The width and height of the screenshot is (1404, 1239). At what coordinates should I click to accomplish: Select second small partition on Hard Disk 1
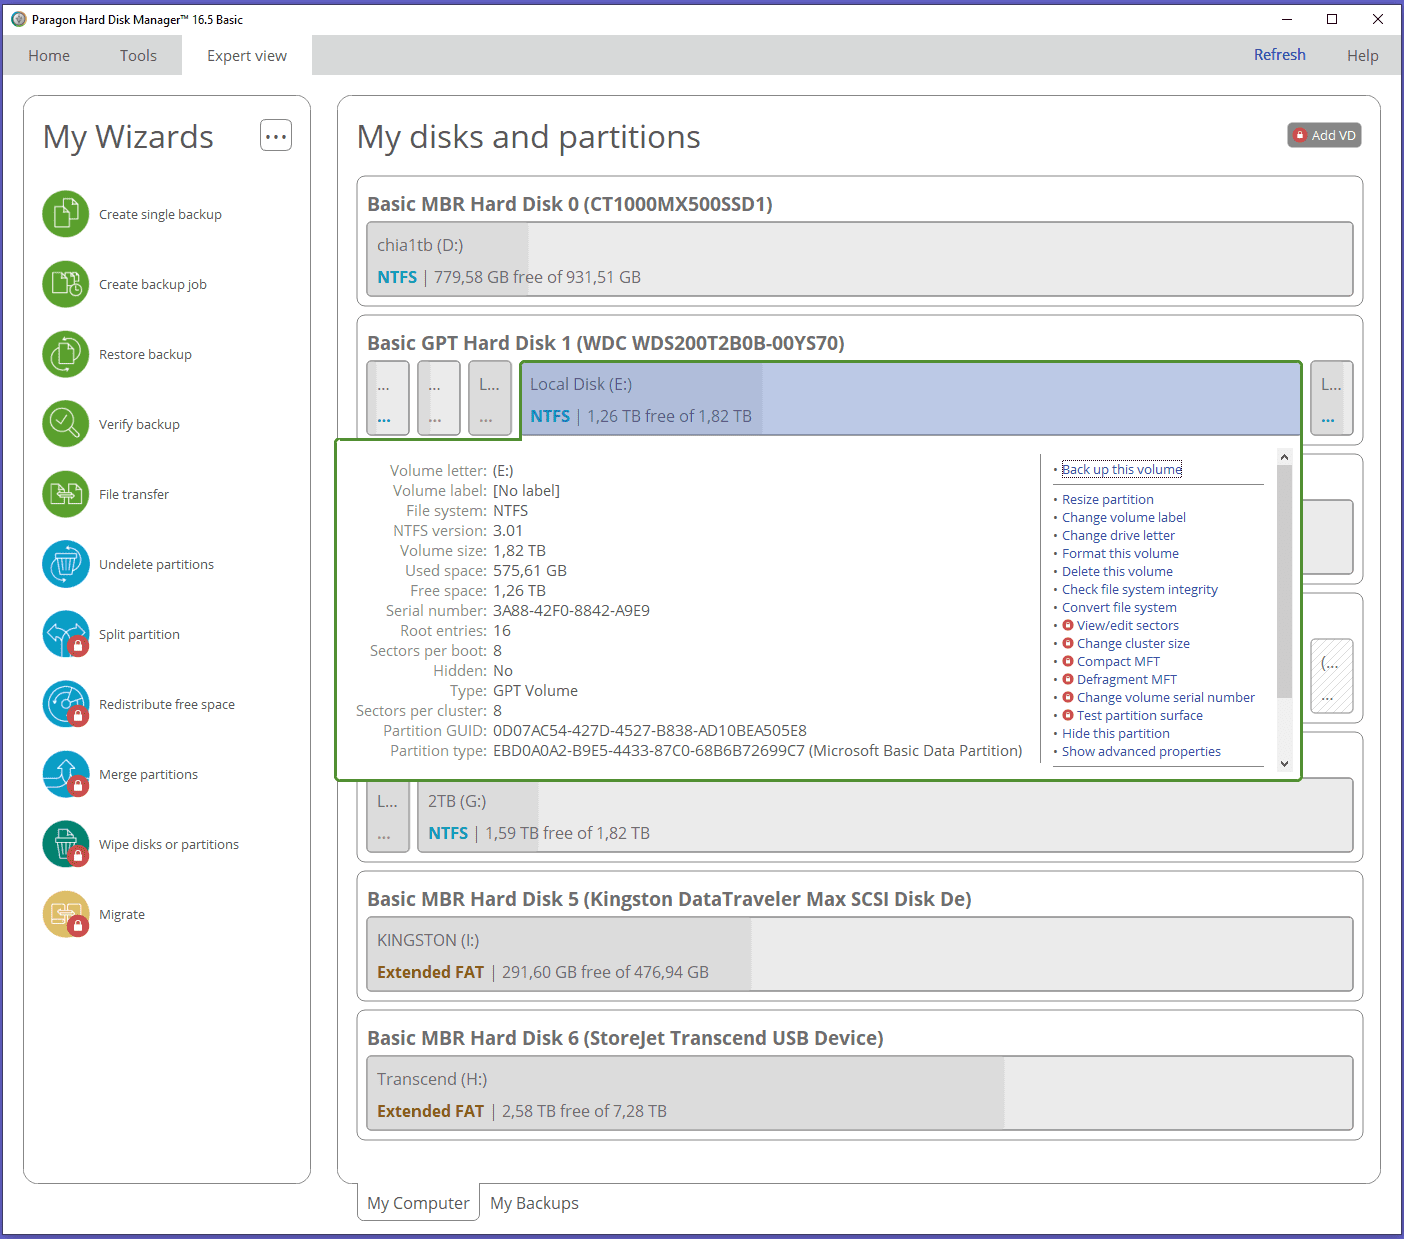(439, 398)
